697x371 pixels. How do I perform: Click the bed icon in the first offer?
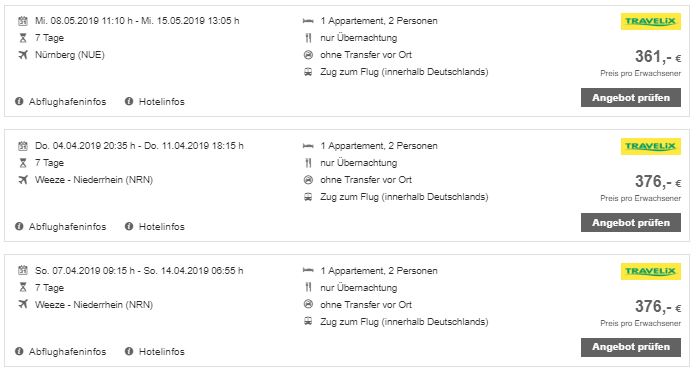pyautogui.click(x=308, y=21)
